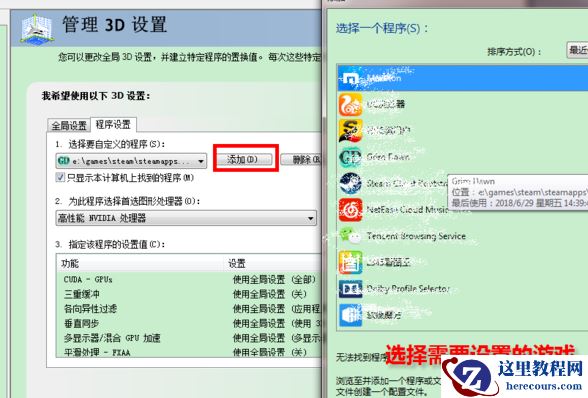Select the red NetEase Cloud Music icon

(x=351, y=210)
